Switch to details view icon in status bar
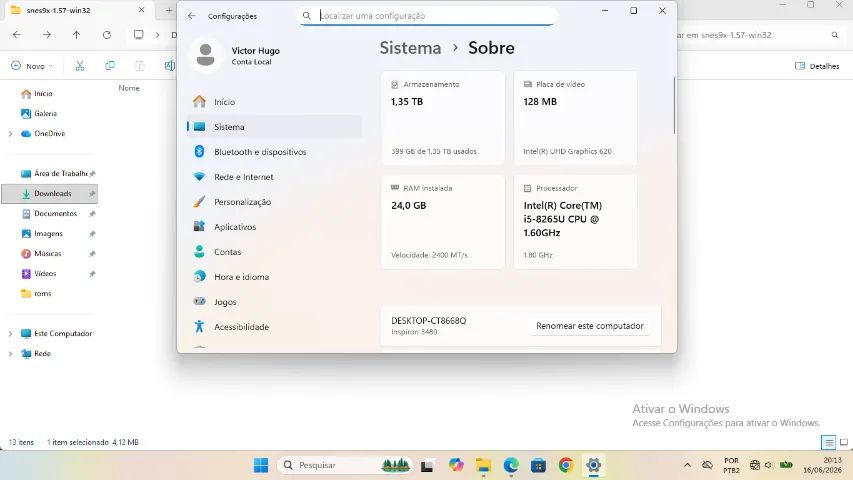Image resolution: width=853 pixels, height=480 pixels. 828,442
